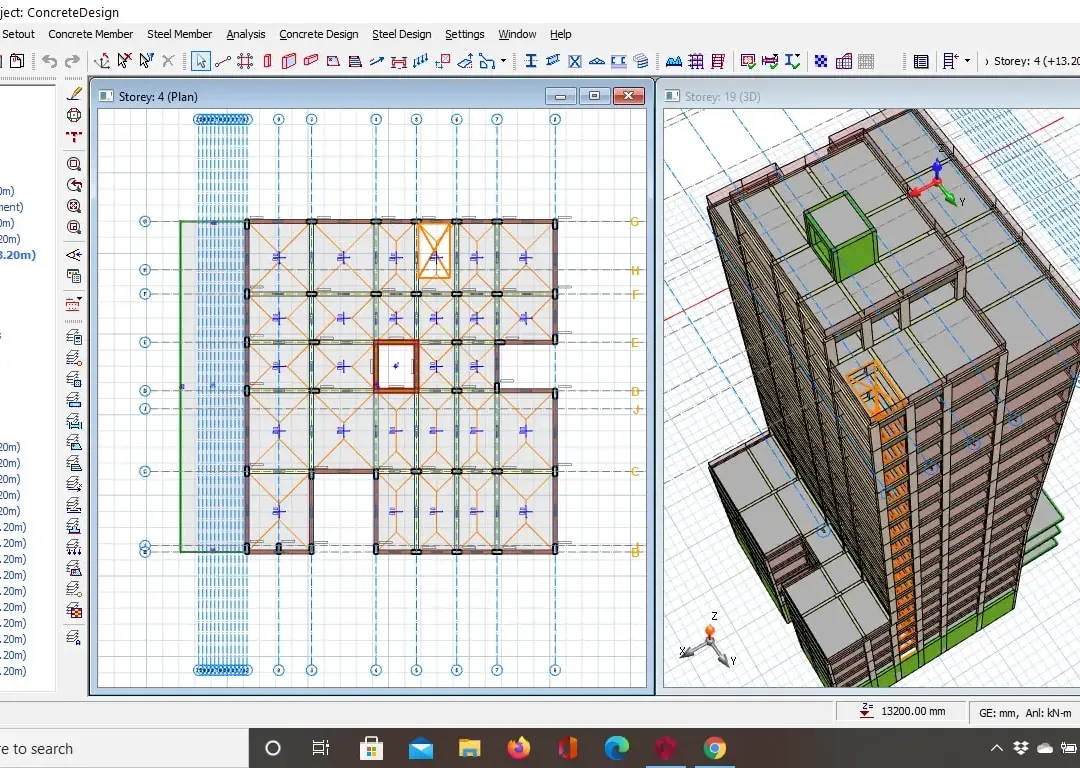The image size is (1080, 768).
Task: Open the Concrete Design menu
Action: pyautogui.click(x=318, y=34)
